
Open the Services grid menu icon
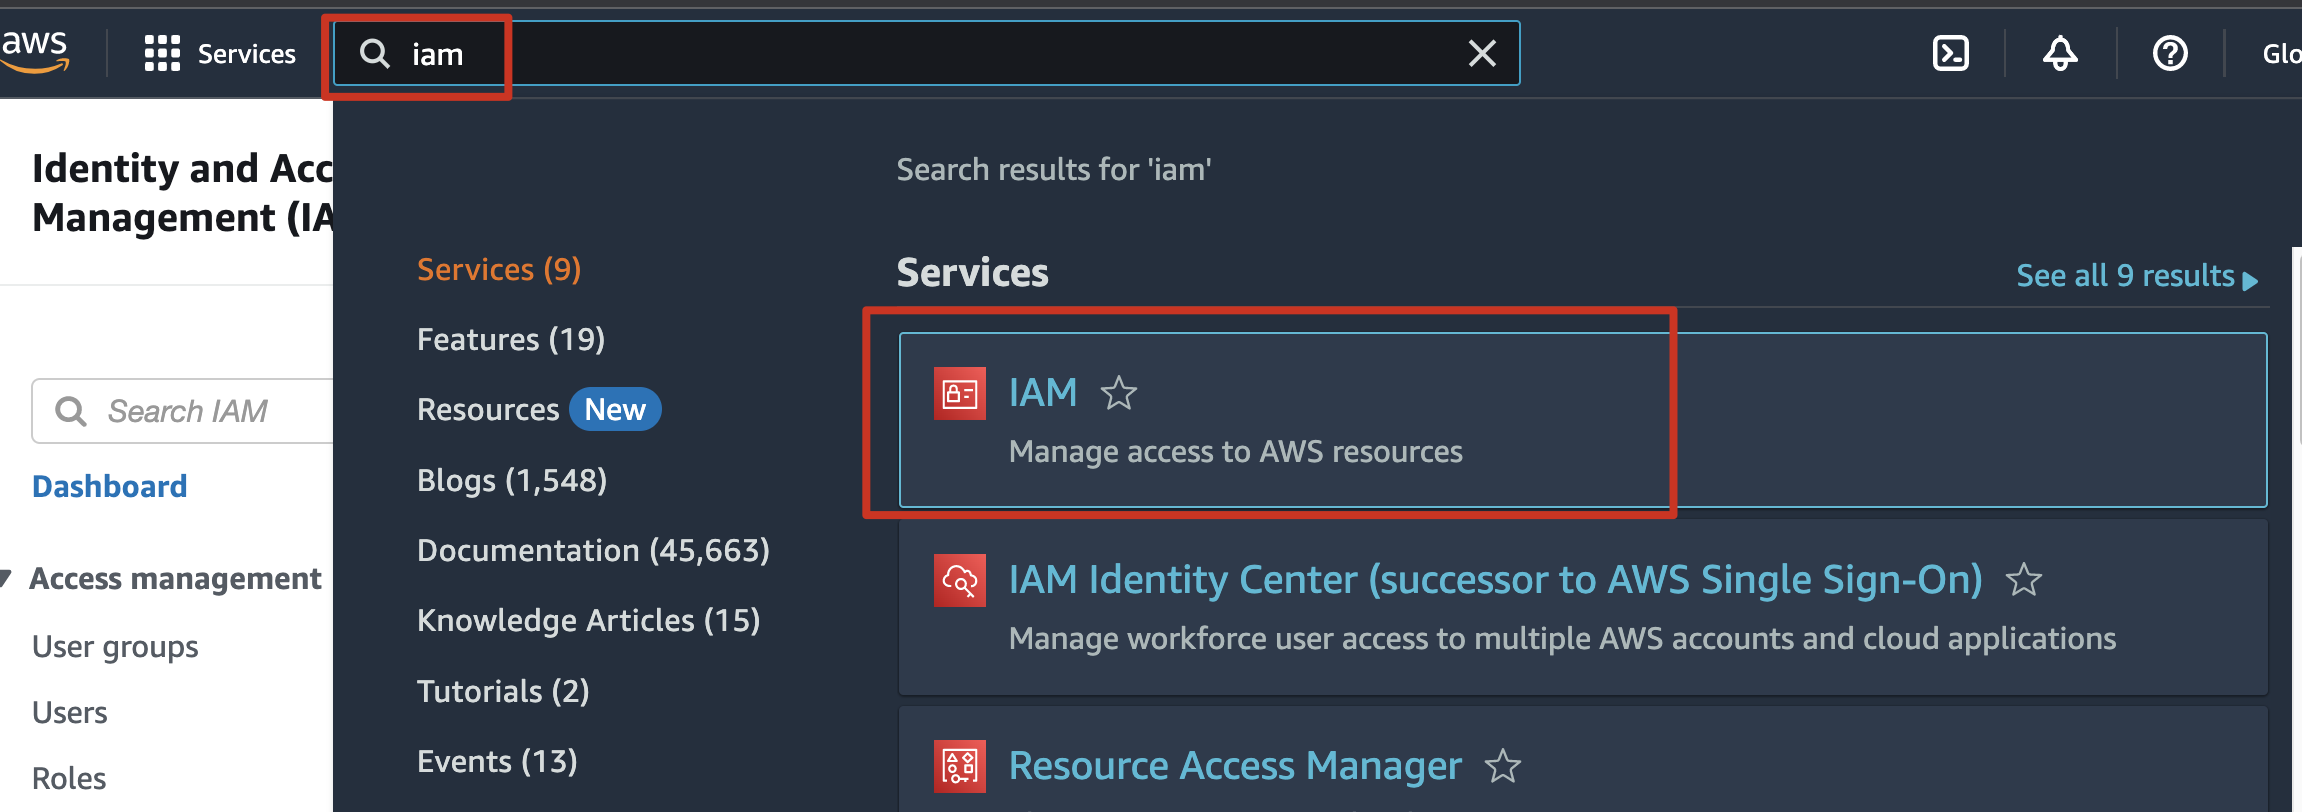click(x=162, y=53)
